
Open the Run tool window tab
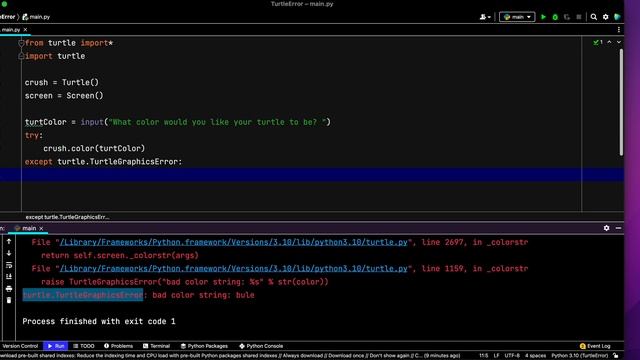pyautogui.click(x=56, y=346)
